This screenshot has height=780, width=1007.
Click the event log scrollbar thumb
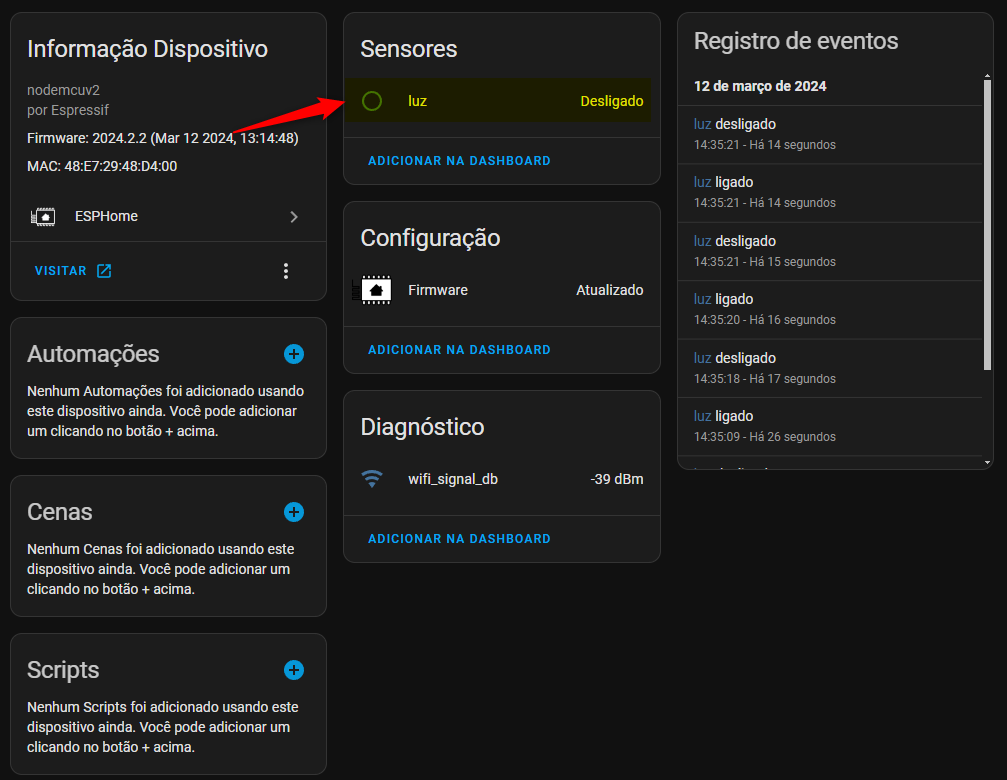[987, 225]
